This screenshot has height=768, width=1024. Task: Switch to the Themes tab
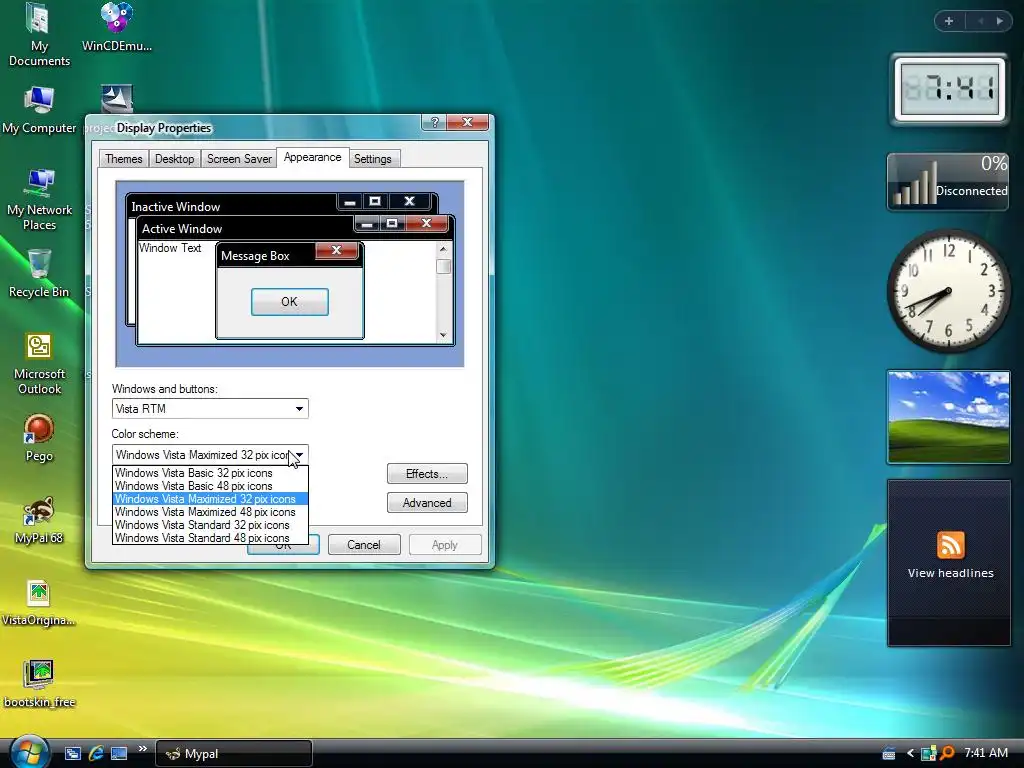tap(123, 159)
